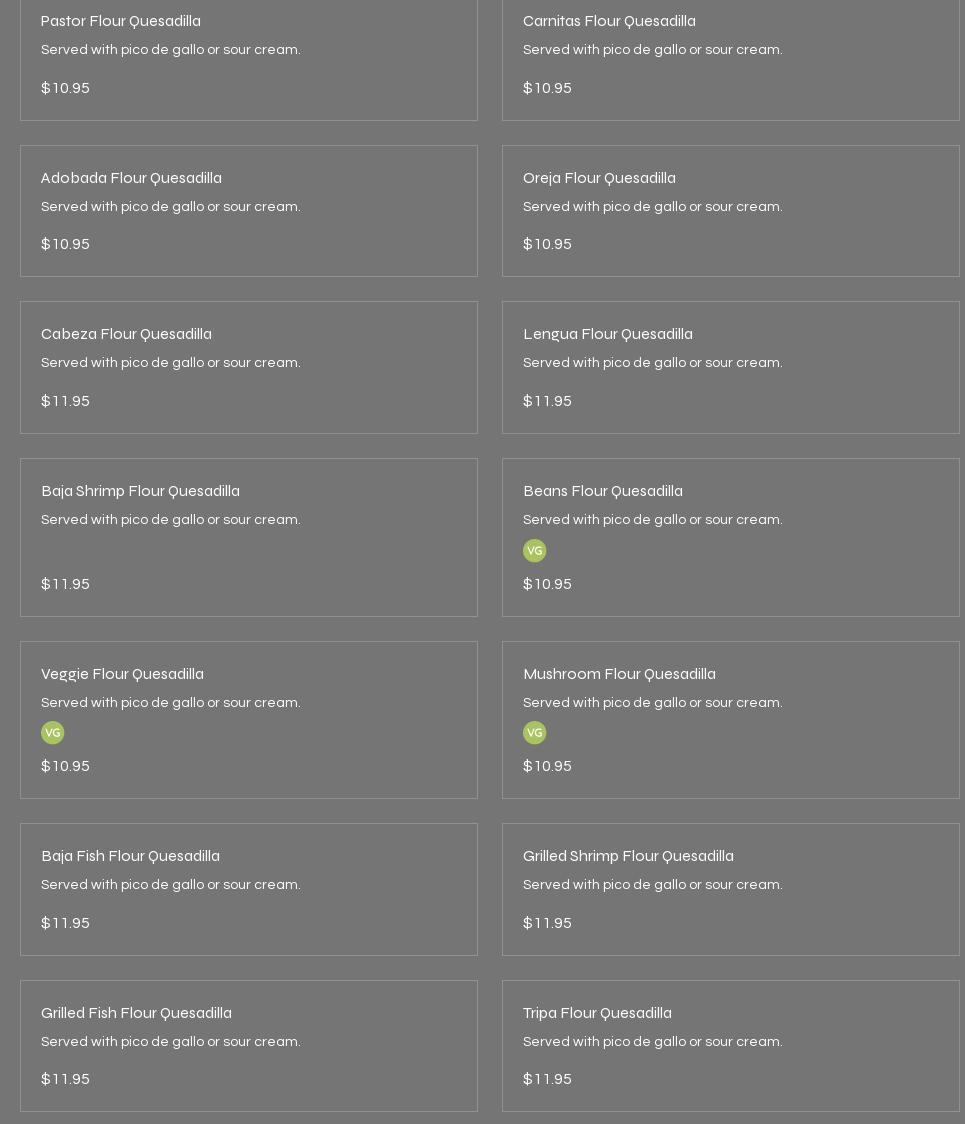
Task: Select the Baja Fish Flour Quesadilla title
Action: (x=130, y=856)
